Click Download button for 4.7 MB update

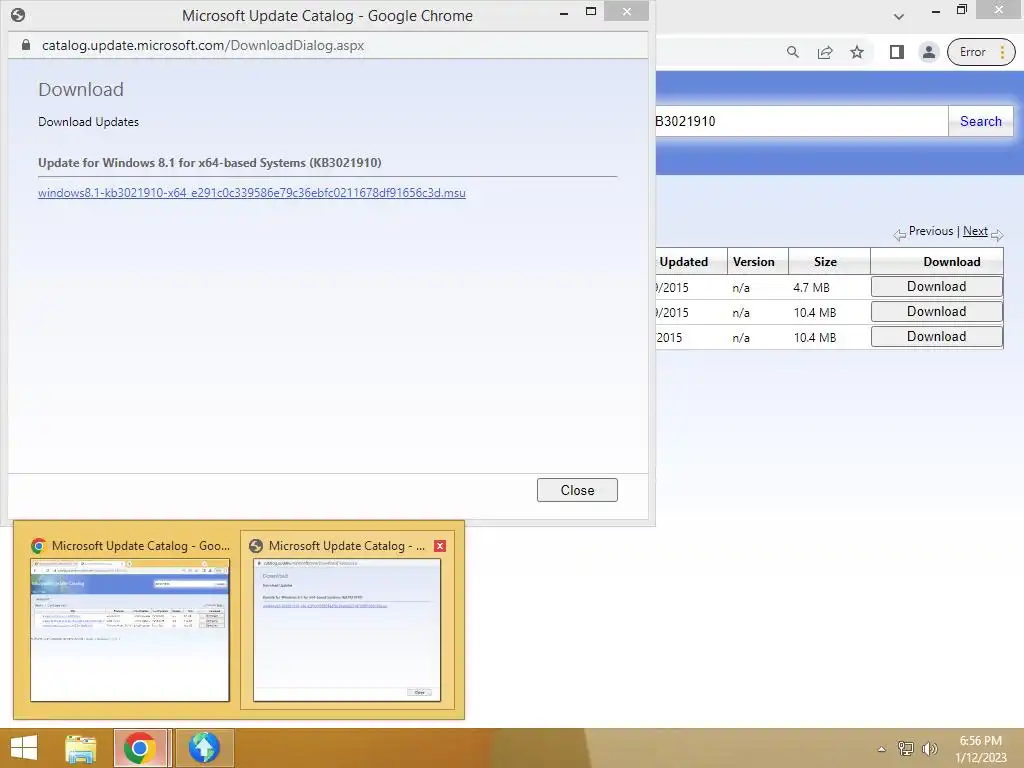[936, 286]
